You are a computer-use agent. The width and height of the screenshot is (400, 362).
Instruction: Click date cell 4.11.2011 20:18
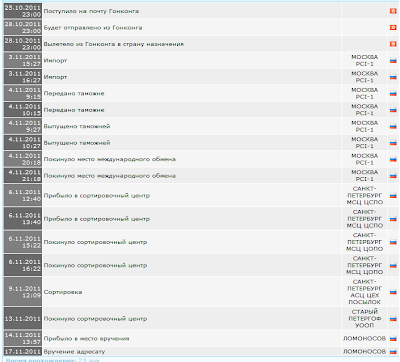23,159
